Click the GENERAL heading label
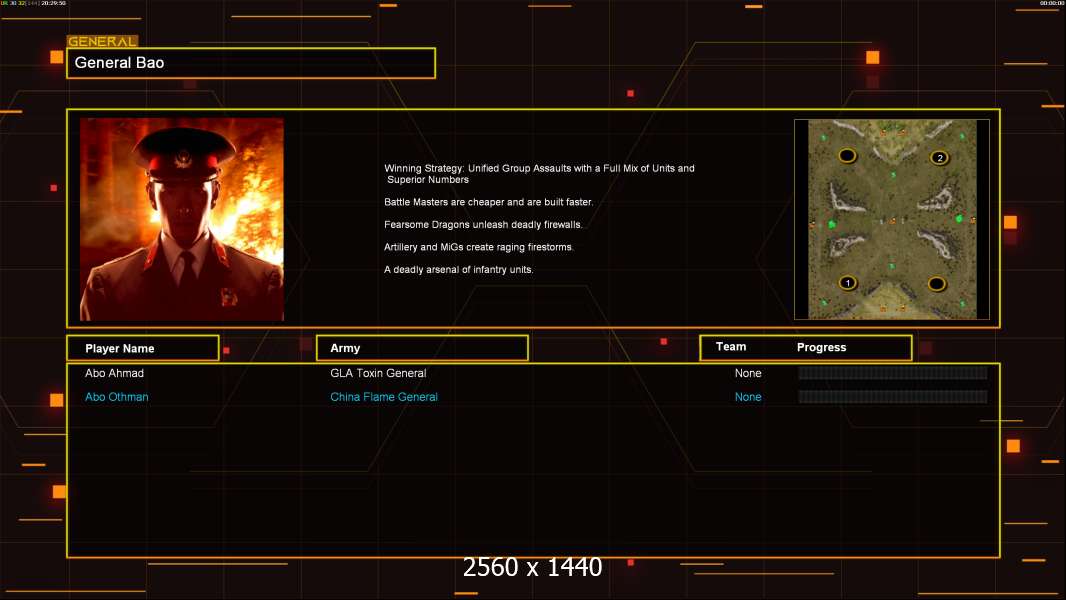1066x600 pixels. pos(102,41)
